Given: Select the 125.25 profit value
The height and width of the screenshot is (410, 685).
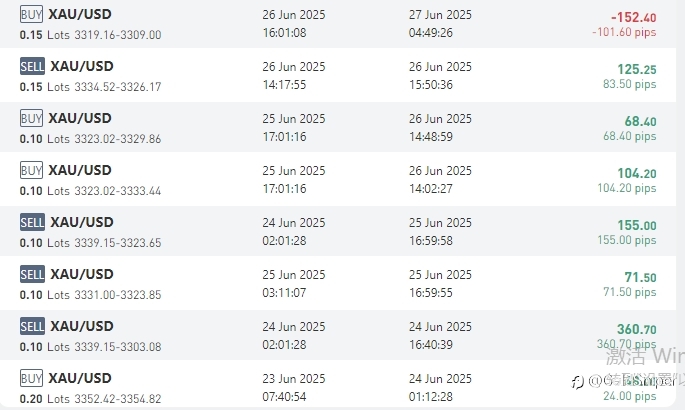Looking at the screenshot, I should click(637, 69).
